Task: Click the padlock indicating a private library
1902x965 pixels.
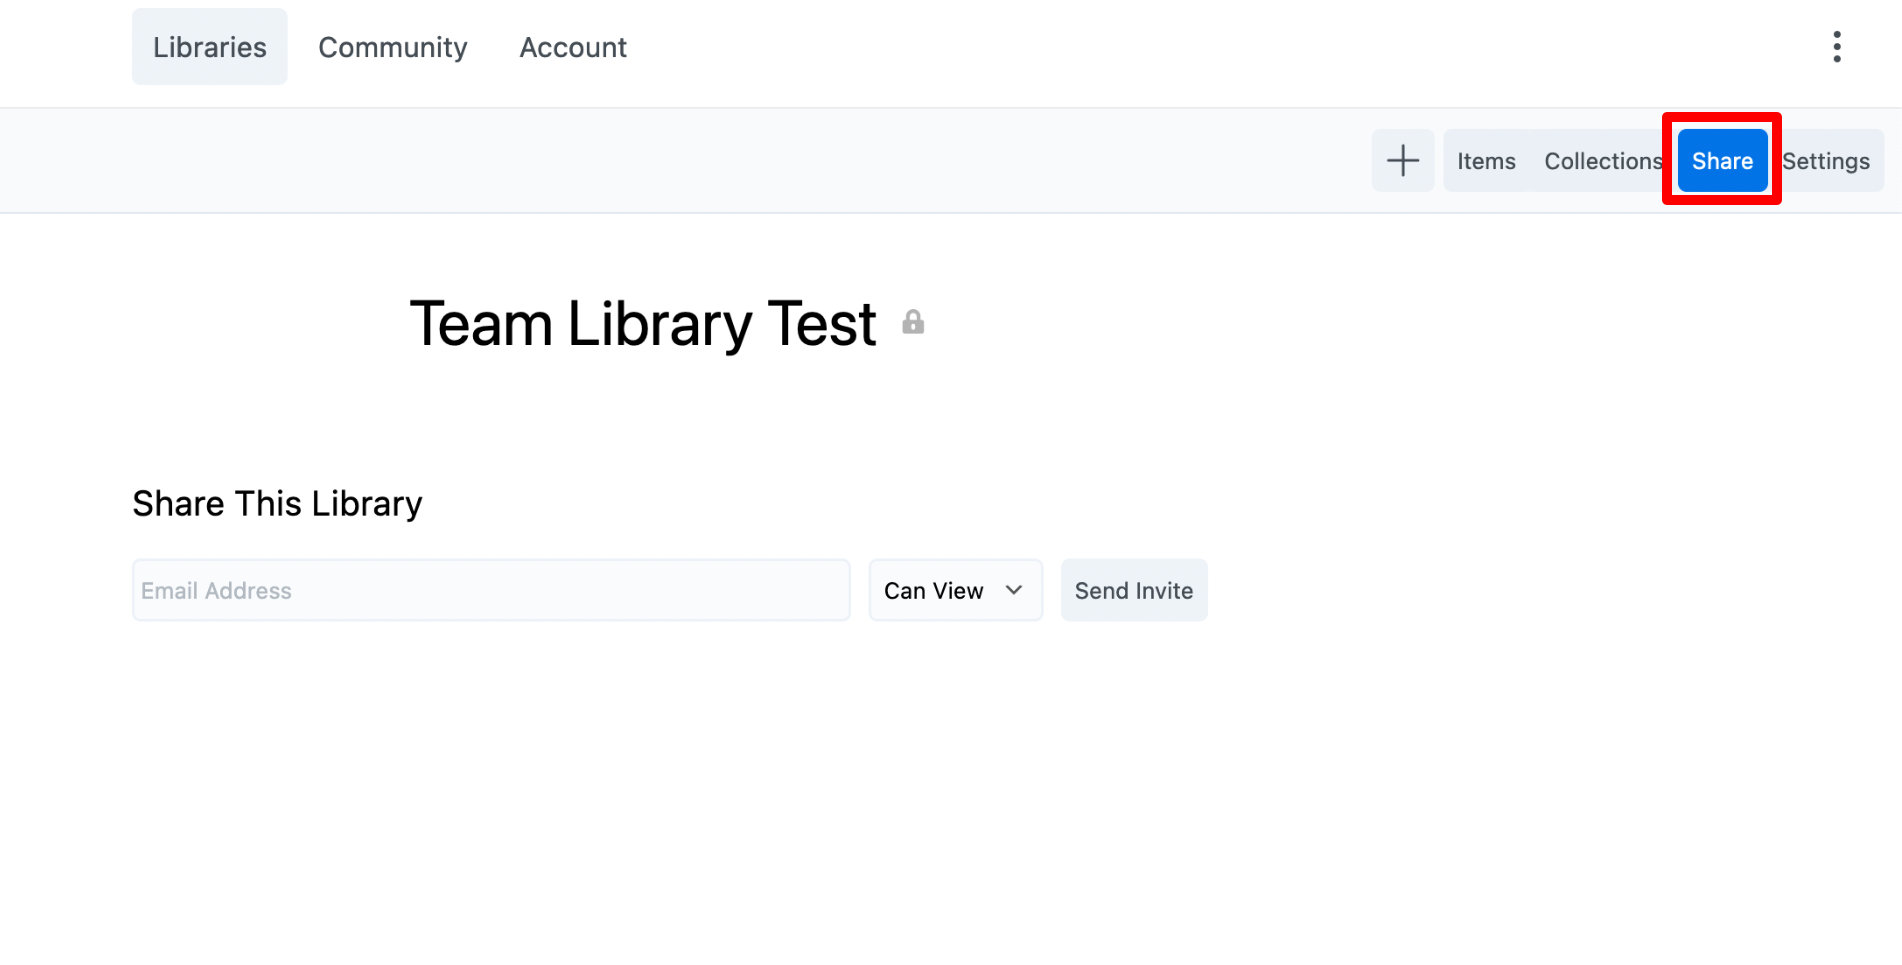Action: tap(913, 322)
